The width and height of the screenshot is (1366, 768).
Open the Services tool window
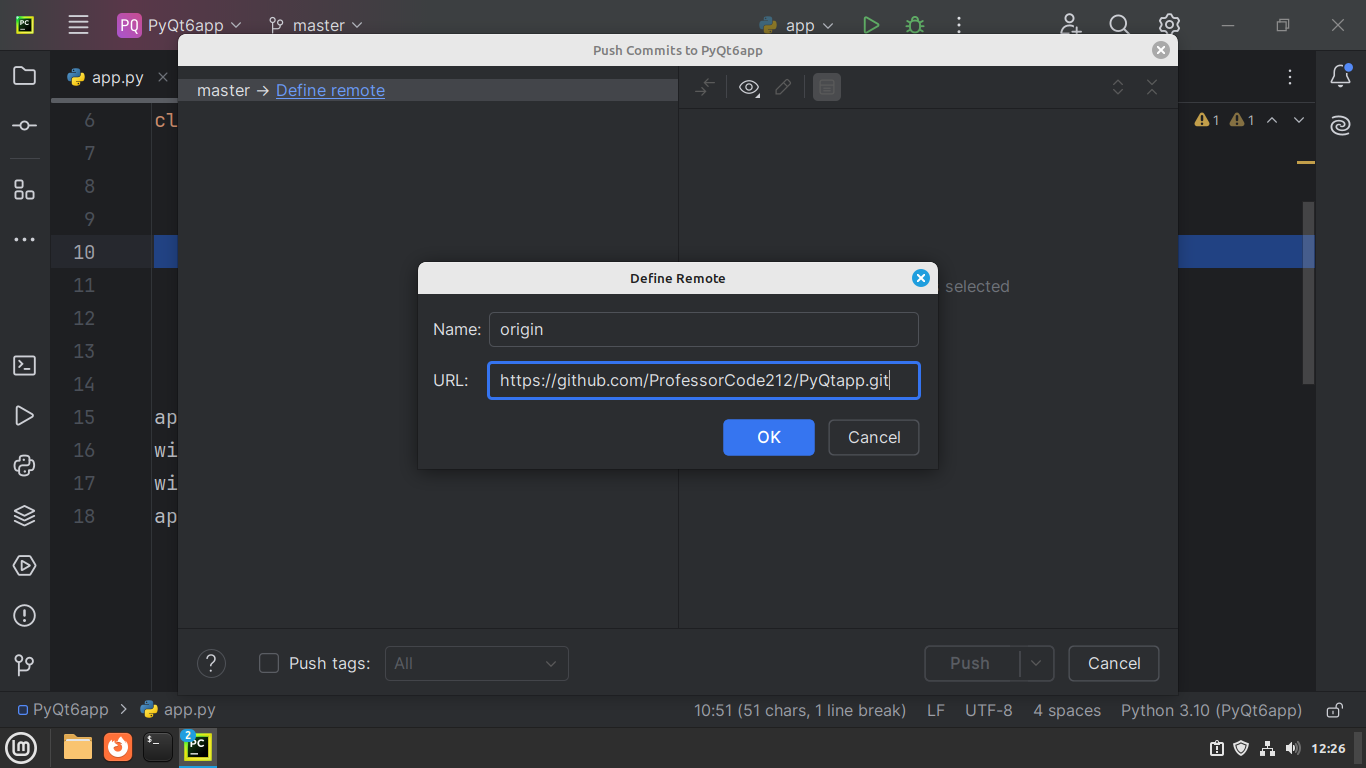click(x=25, y=566)
